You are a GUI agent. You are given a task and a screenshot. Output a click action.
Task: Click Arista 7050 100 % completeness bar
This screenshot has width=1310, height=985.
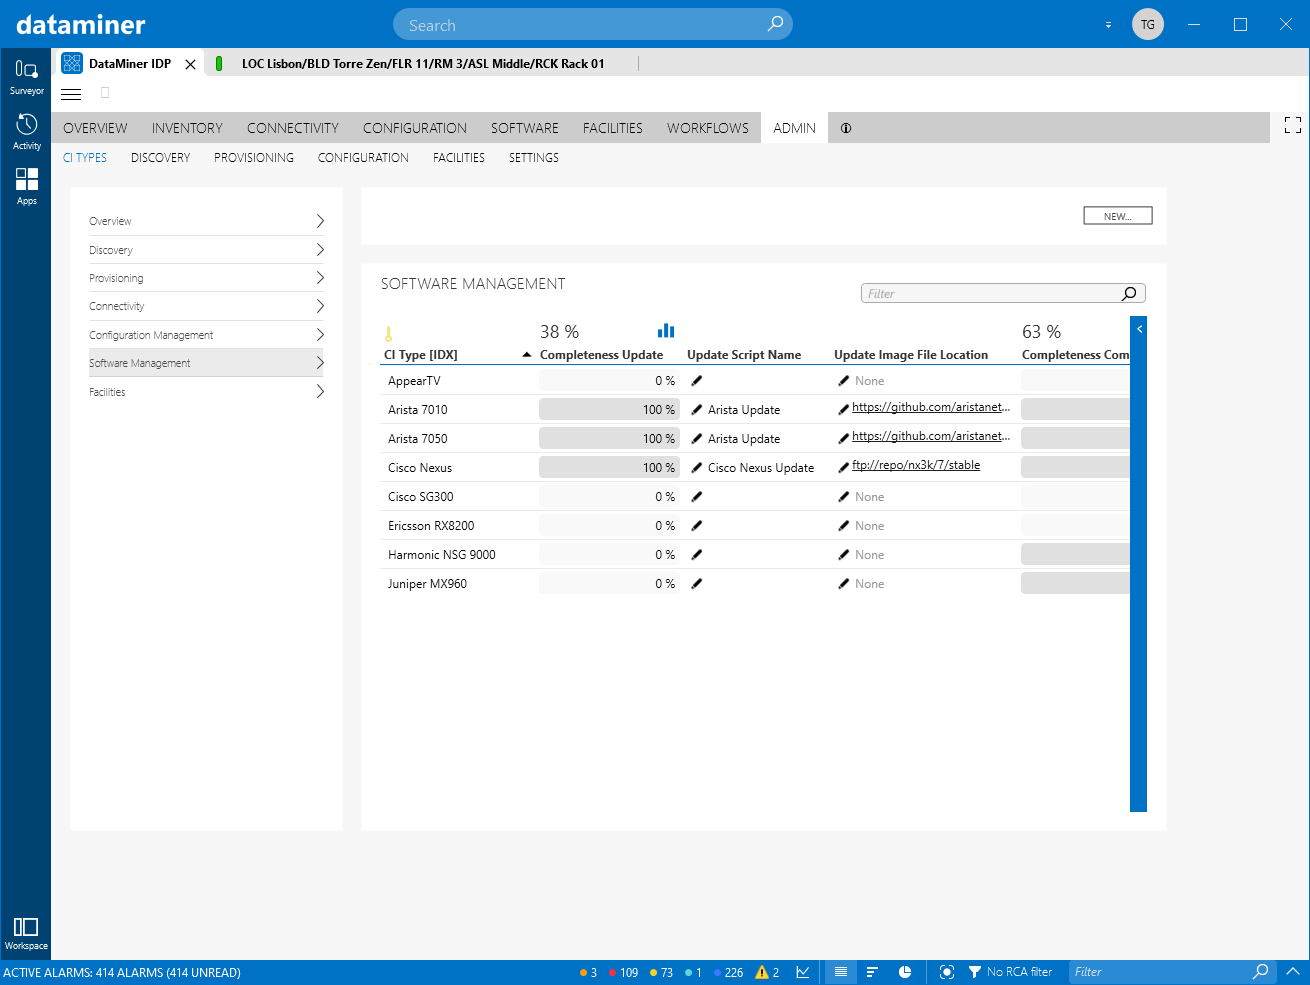(609, 438)
